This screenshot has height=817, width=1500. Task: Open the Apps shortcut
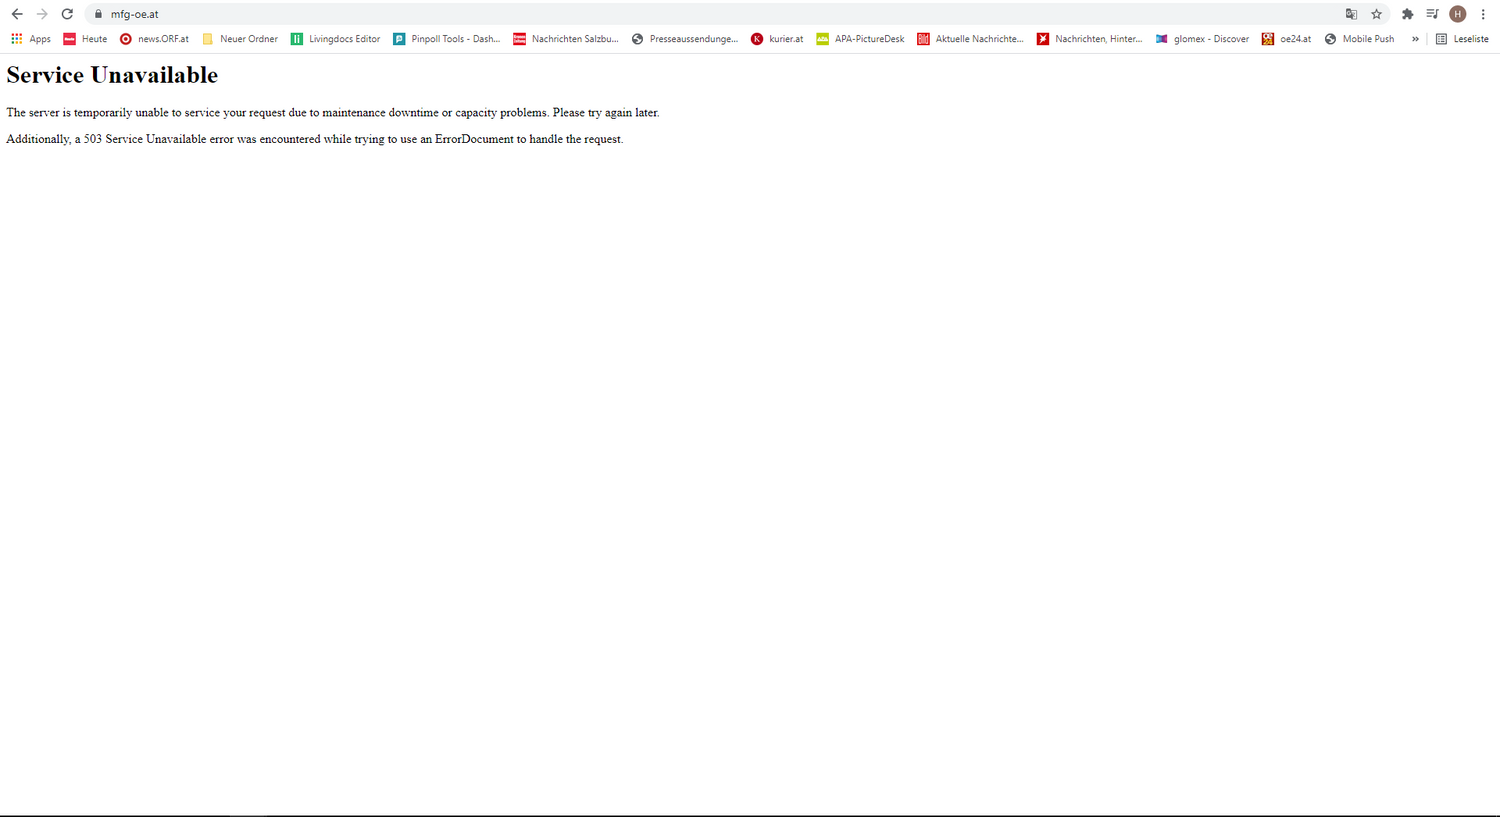pyautogui.click(x=31, y=39)
